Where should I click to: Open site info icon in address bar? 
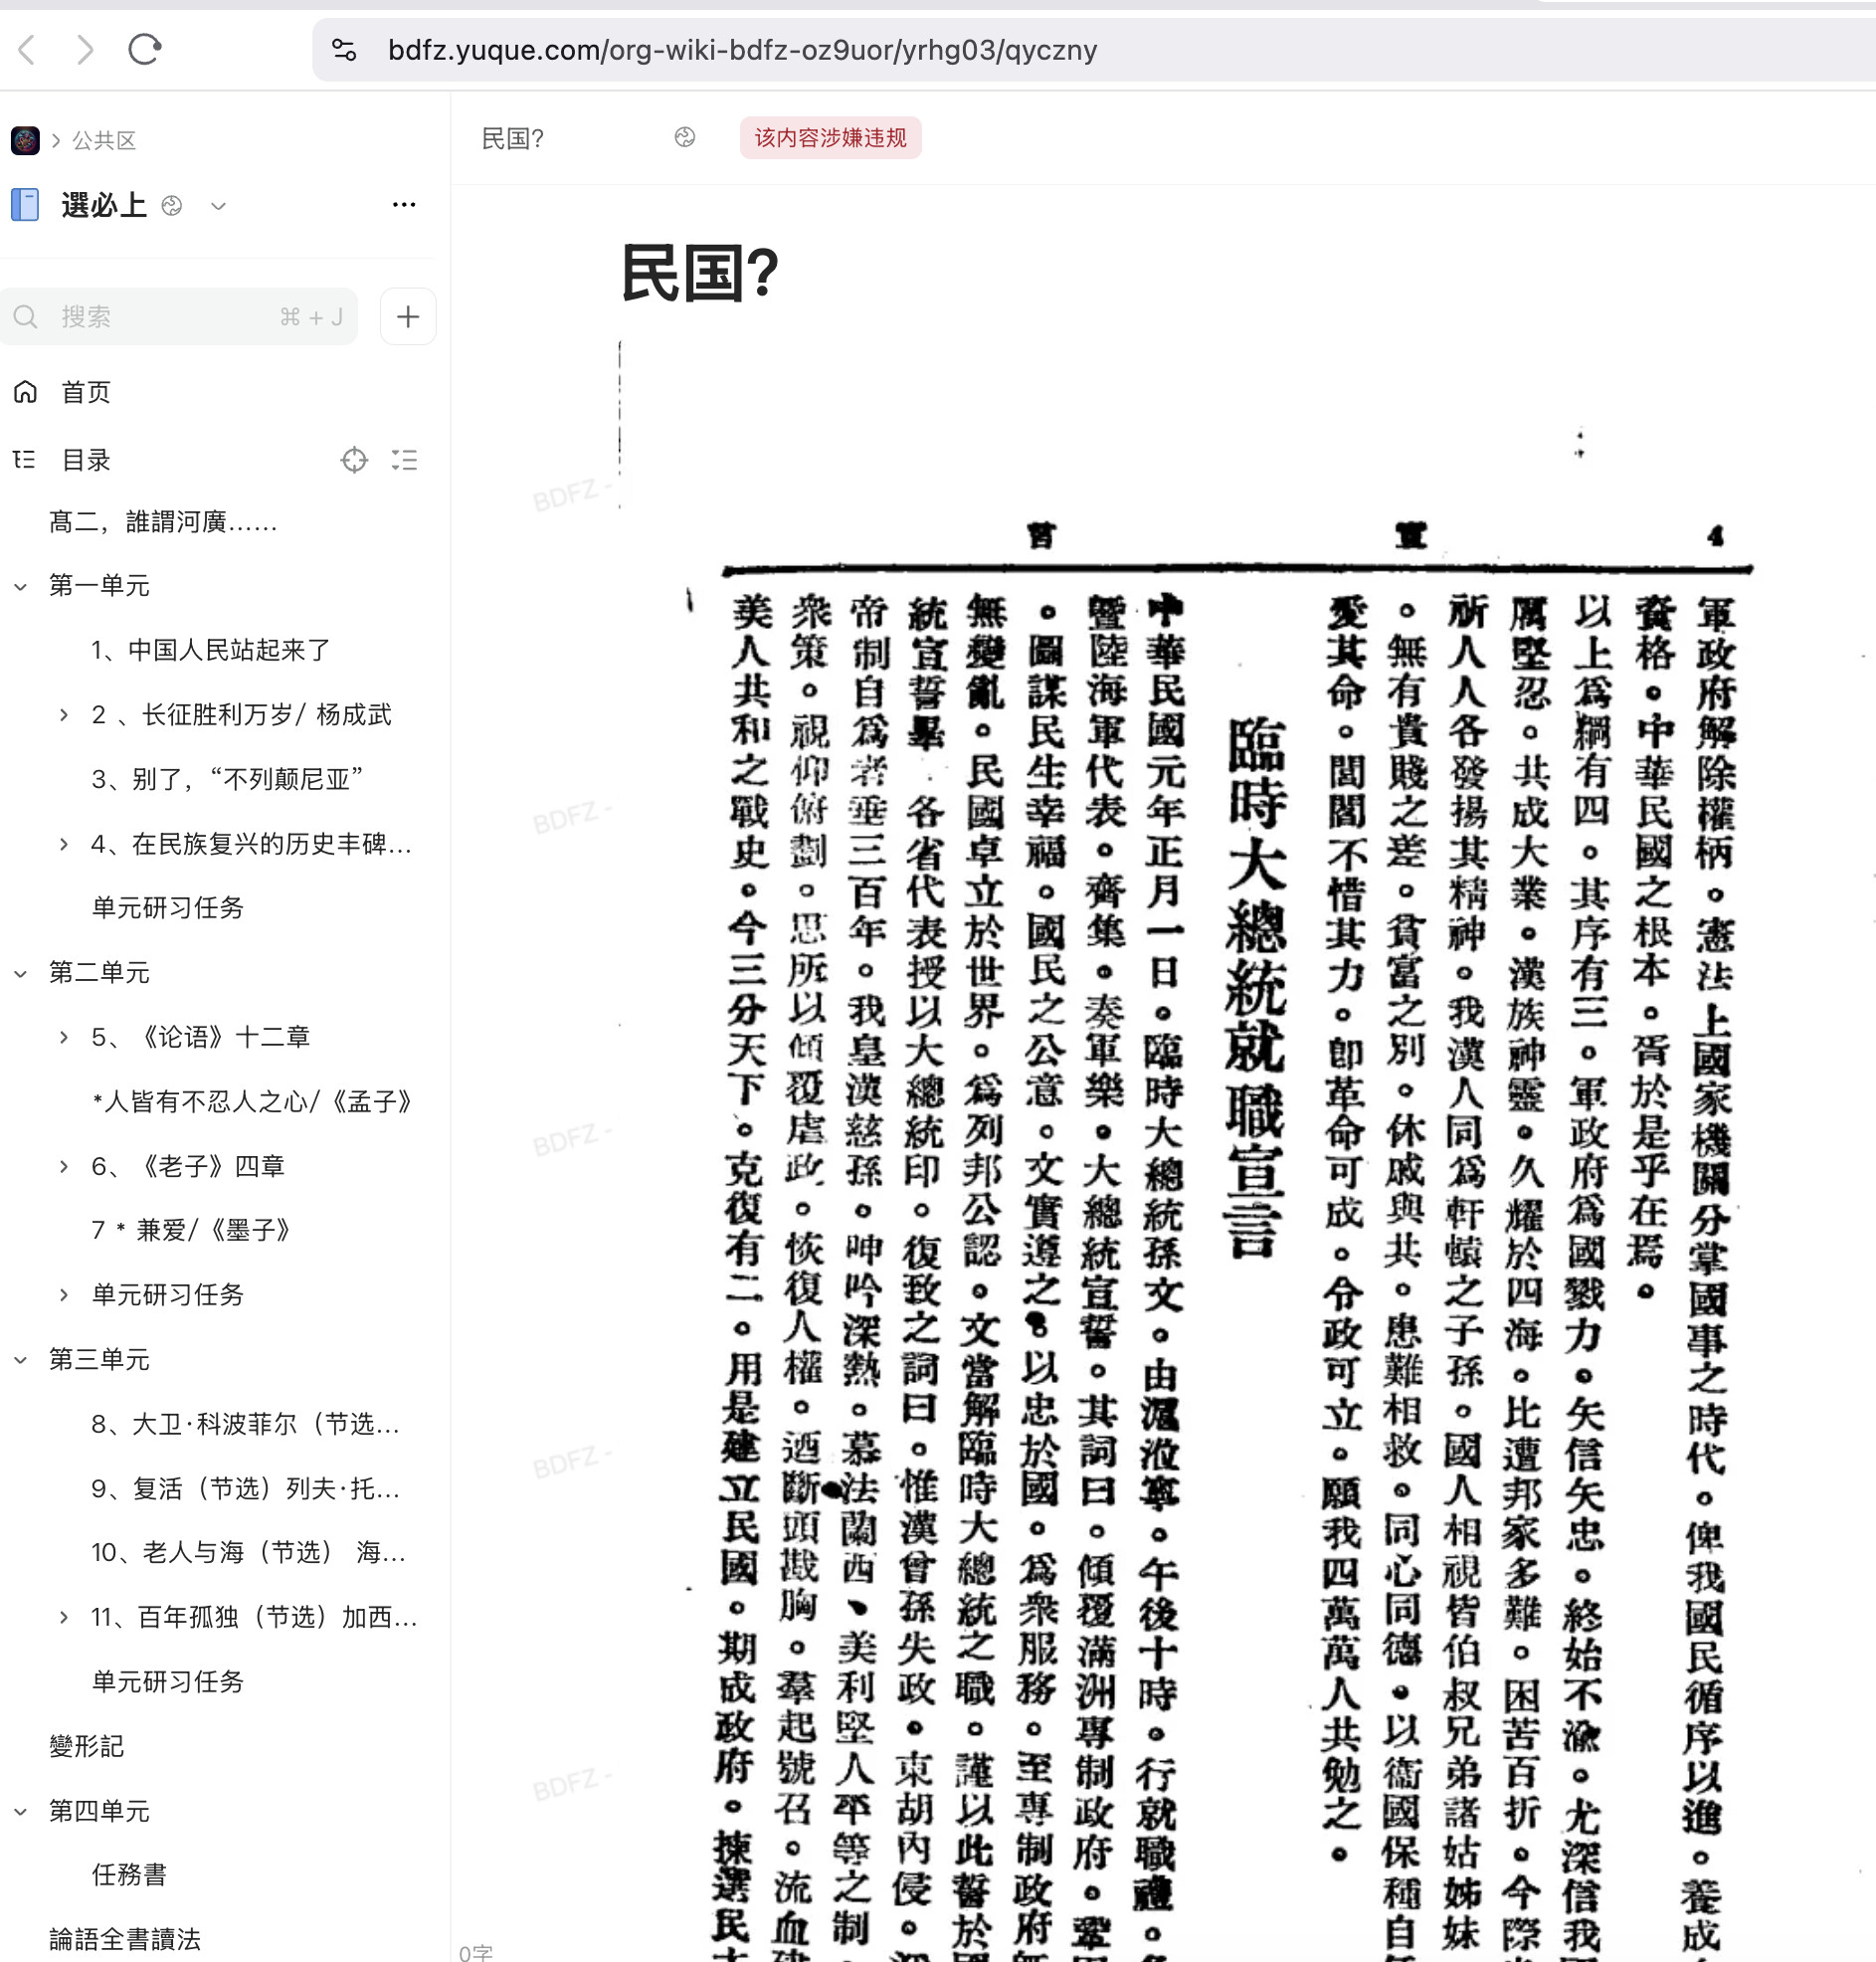[344, 50]
